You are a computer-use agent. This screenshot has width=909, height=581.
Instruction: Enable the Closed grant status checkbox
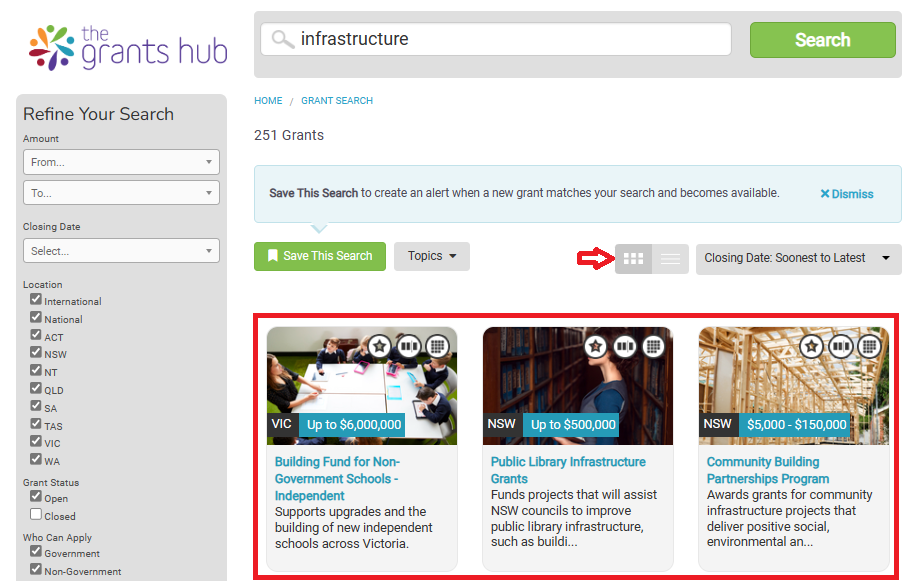(36, 515)
